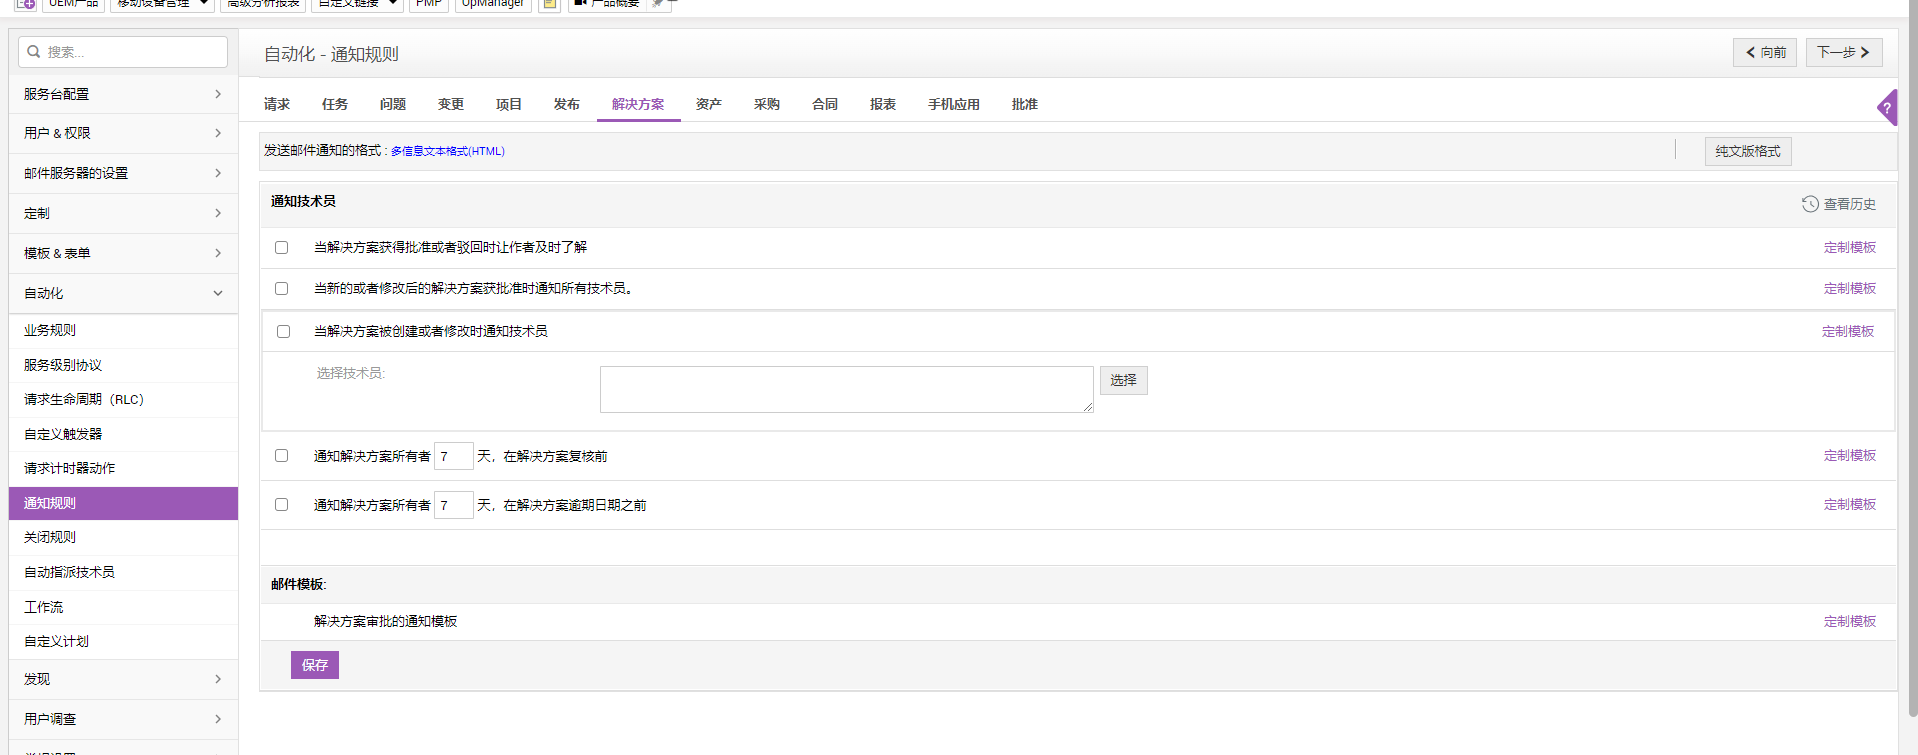Image resolution: width=1918 pixels, height=755 pixels.
Task: Check notify all technicians on solution approval
Action: tap(282, 289)
